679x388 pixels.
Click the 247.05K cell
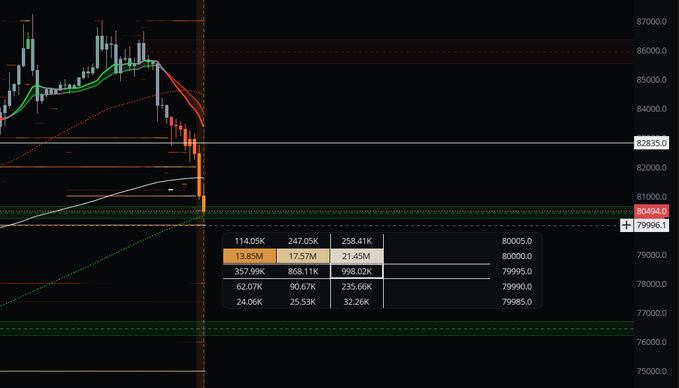pos(303,241)
